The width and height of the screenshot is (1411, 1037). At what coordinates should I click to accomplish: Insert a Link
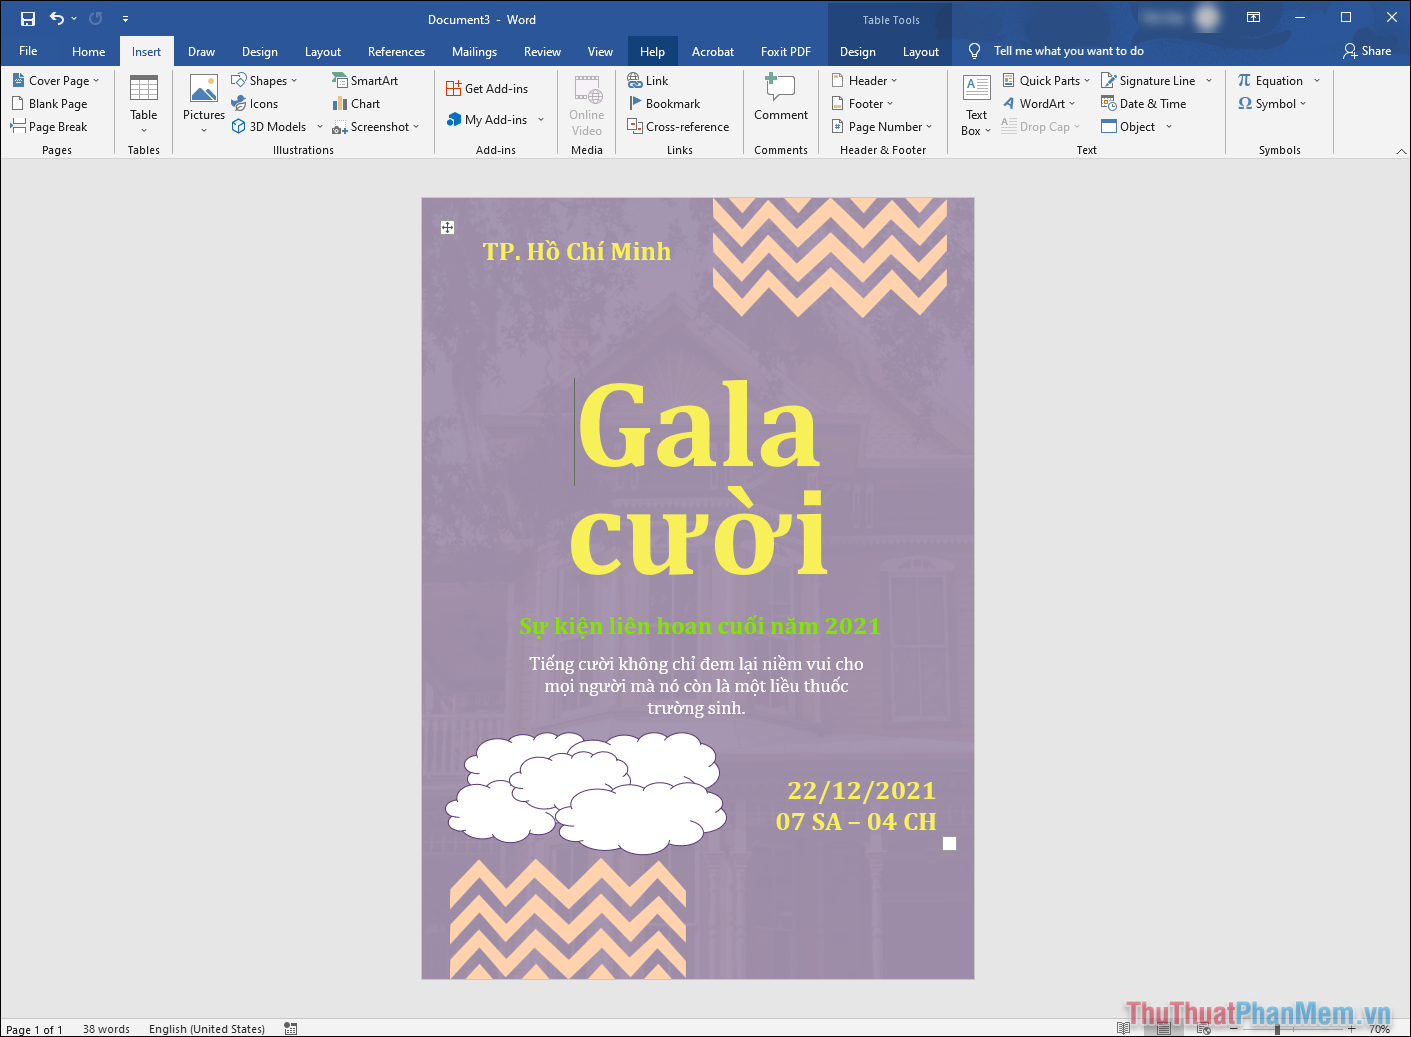coord(648,80)
